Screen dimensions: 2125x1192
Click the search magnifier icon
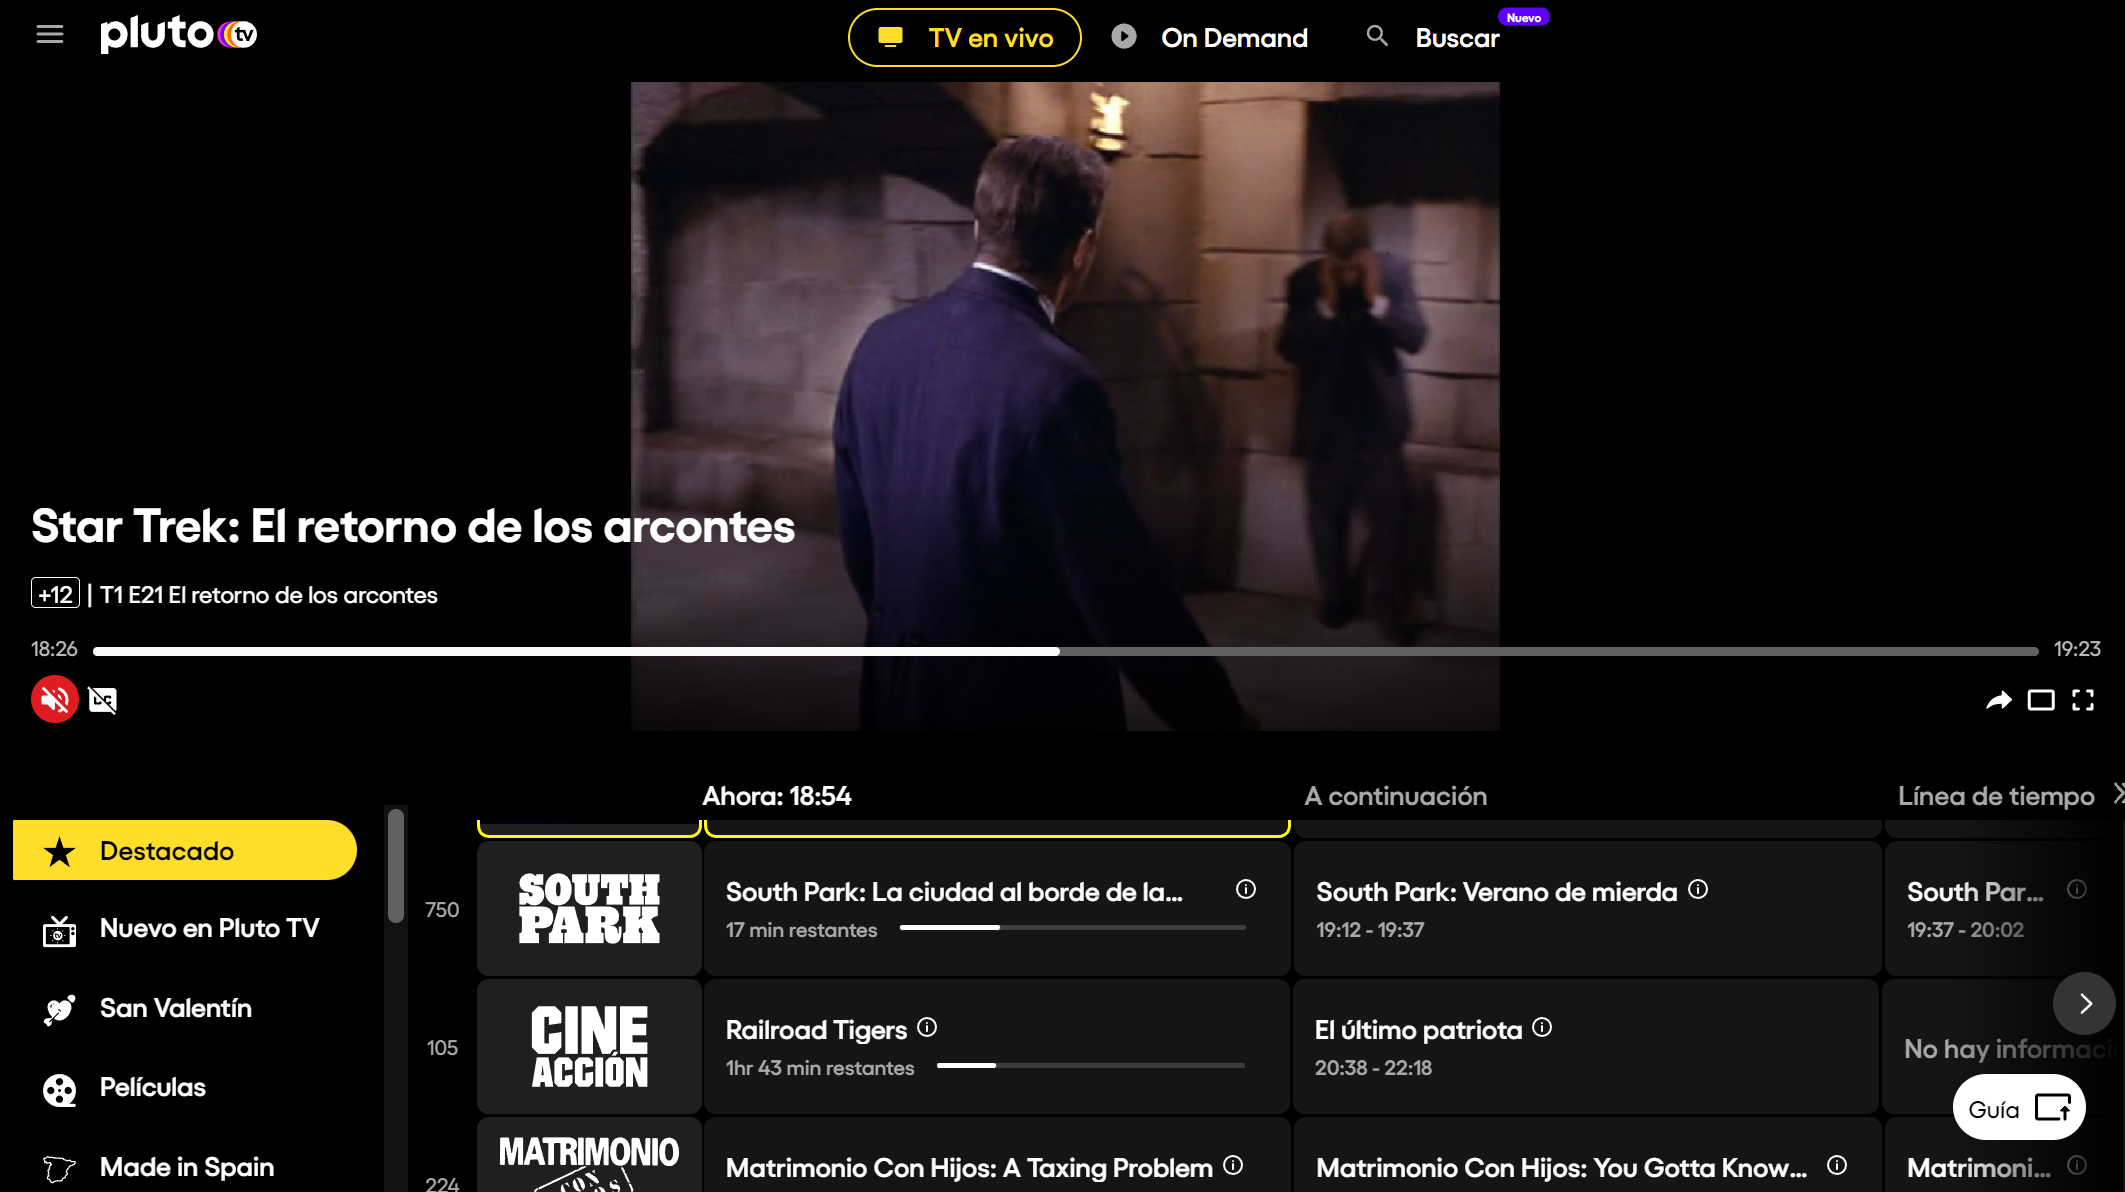tap(1377, 36)
